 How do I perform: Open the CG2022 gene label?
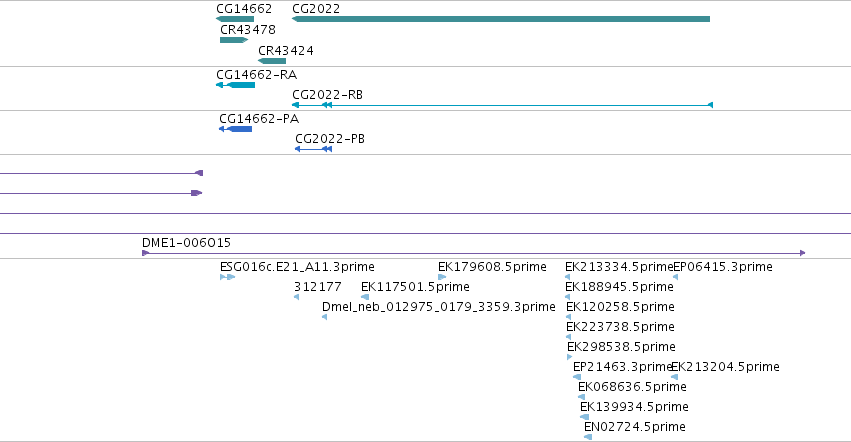(316, 9)
